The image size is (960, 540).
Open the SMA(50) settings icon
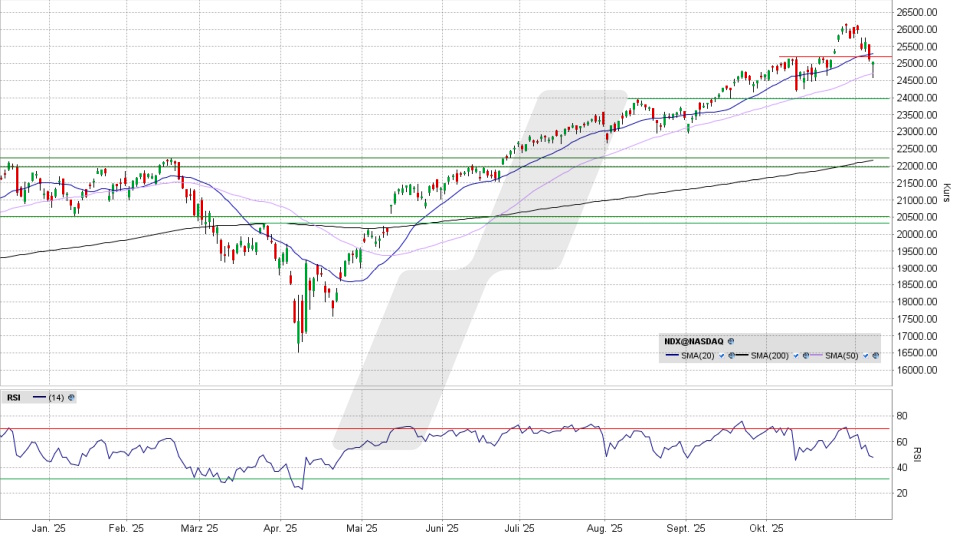click(x=876, y=356)
